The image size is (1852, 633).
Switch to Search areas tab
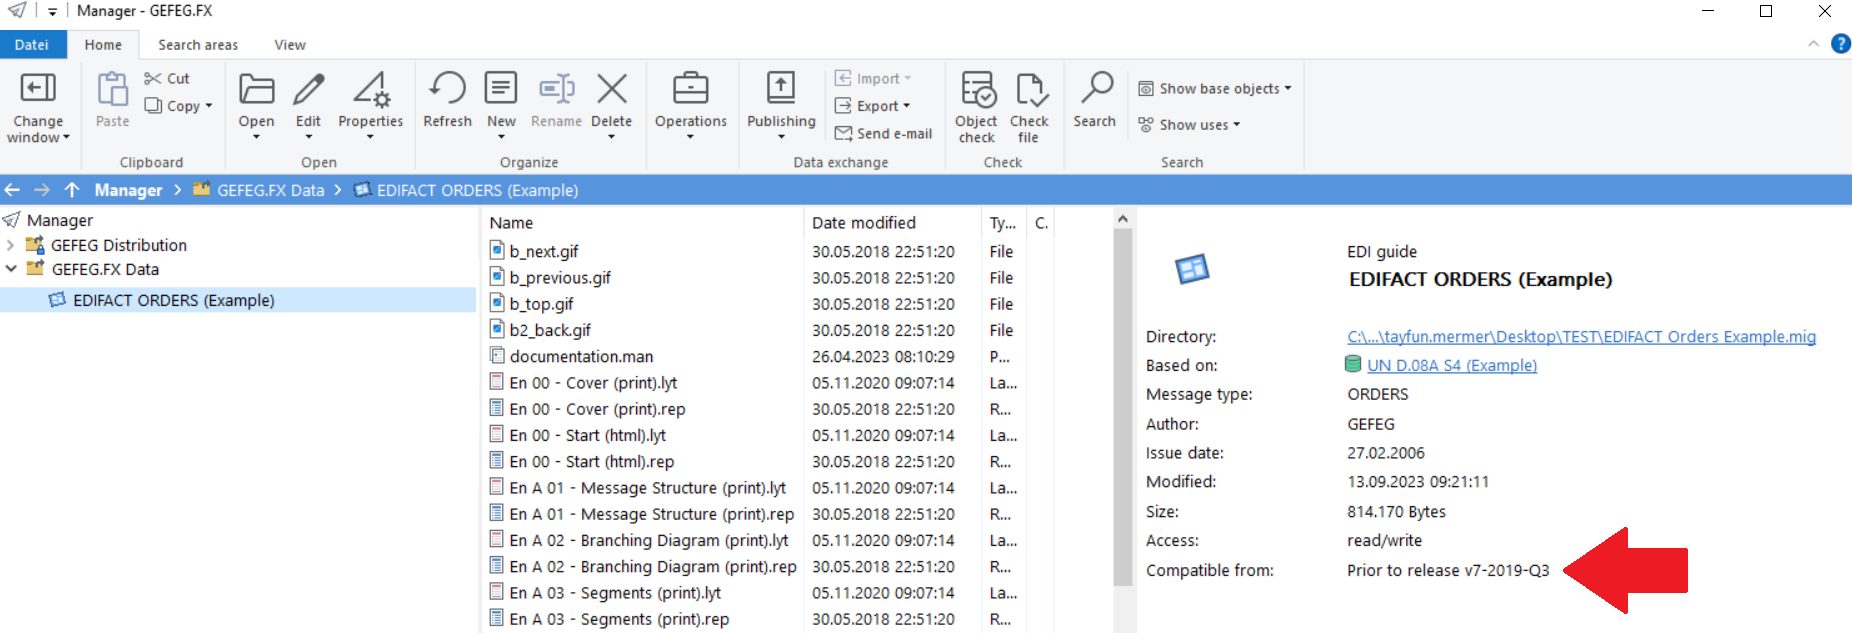pyautogui.click(x=198, y=44)
